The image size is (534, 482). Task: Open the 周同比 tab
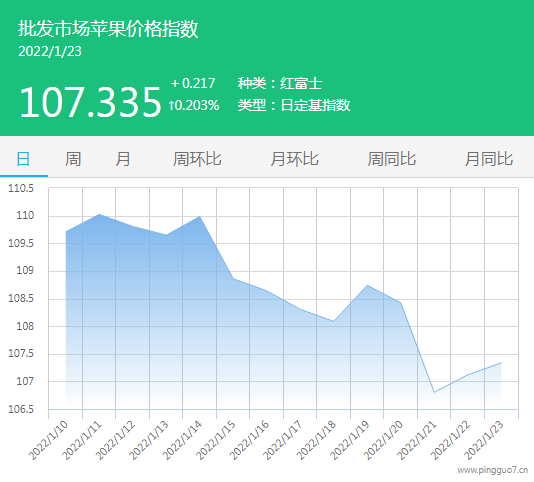coord(392,159)
